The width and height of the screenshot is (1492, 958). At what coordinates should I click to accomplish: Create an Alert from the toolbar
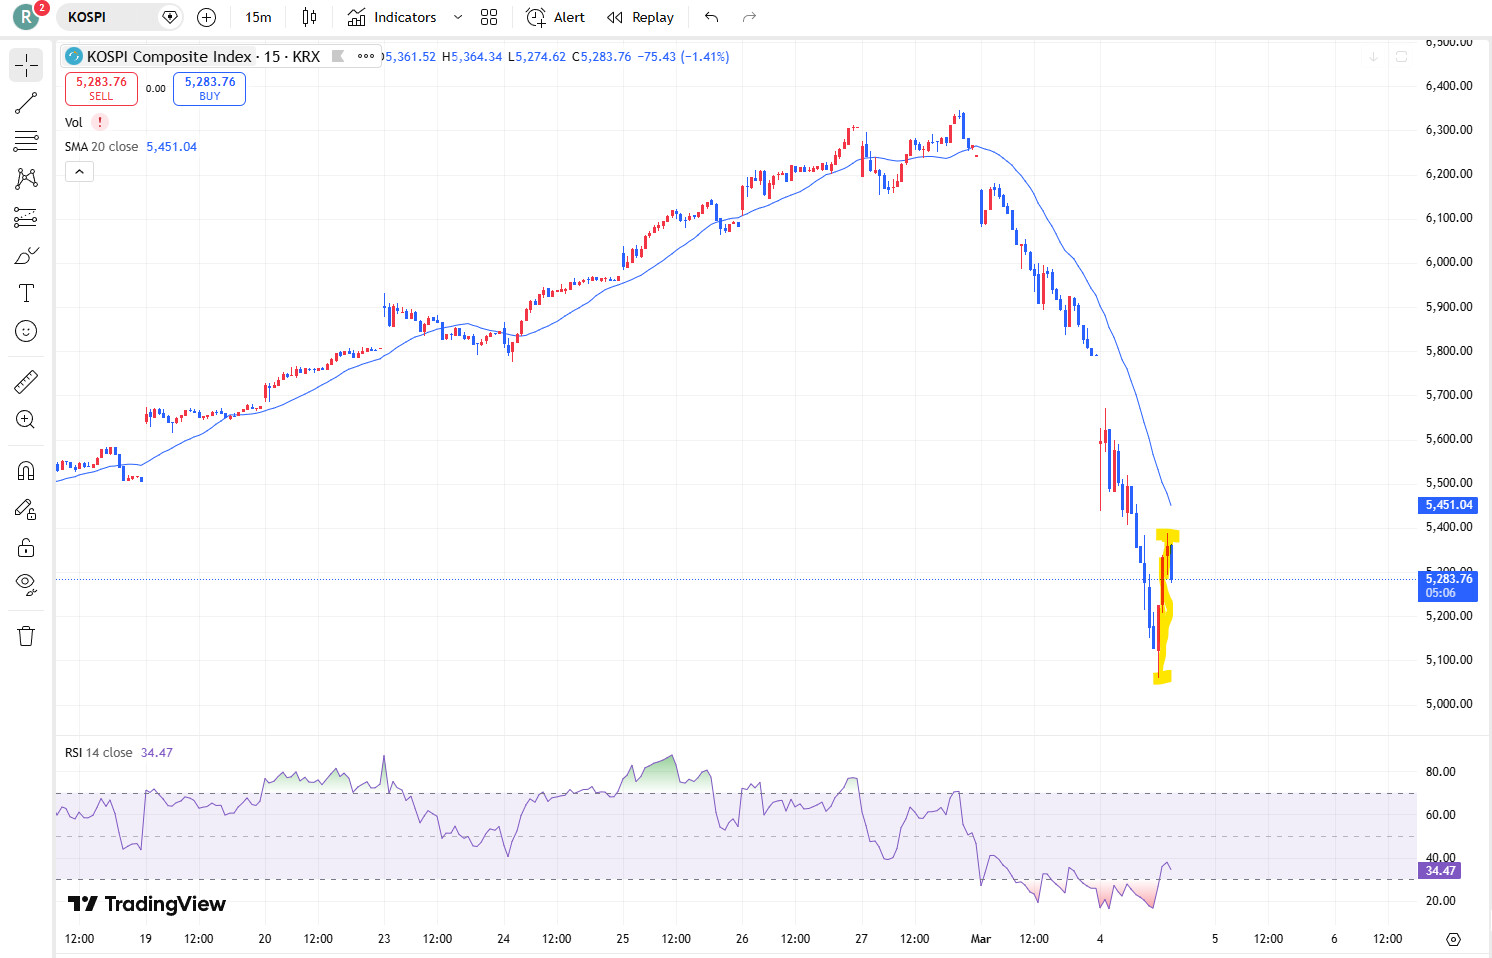(x=556, y=17)
